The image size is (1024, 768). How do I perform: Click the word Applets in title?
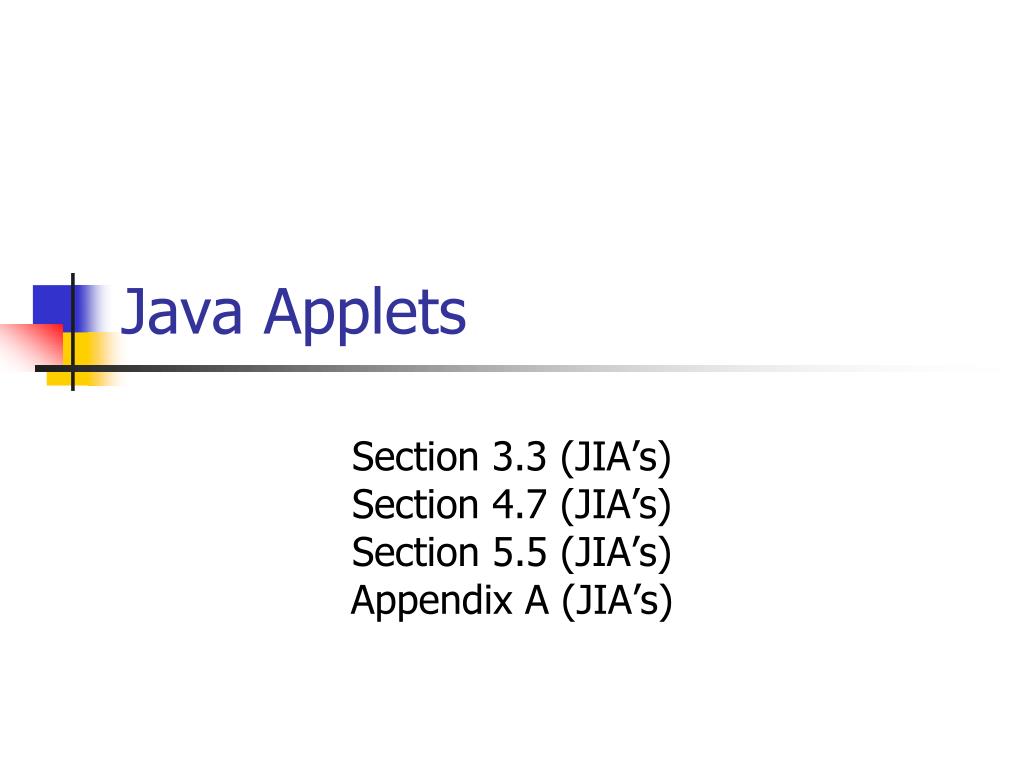pos(364,313)
